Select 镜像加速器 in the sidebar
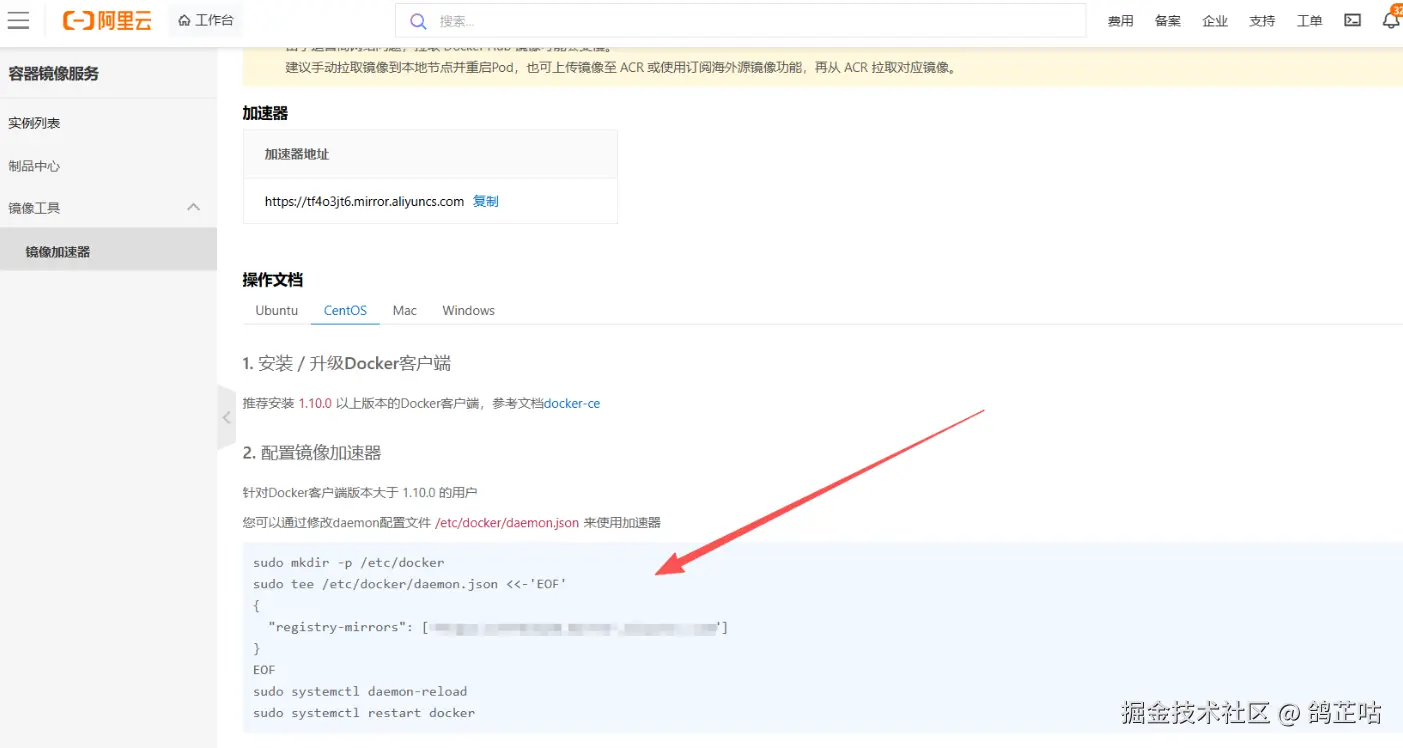Image resolution: width=1403 pixels, height=748 pixels. point(108,252)
